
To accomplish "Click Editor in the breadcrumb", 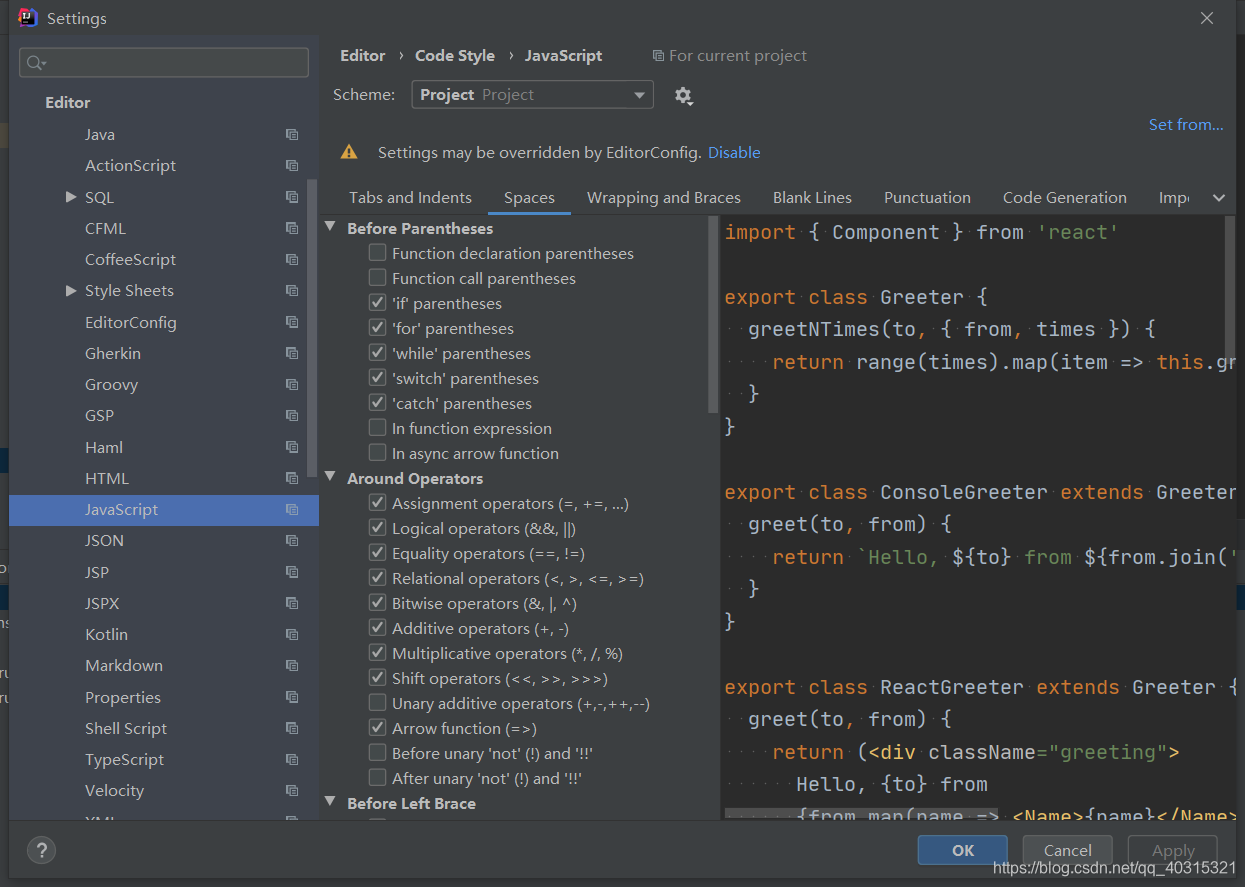I will pos(363,56).
